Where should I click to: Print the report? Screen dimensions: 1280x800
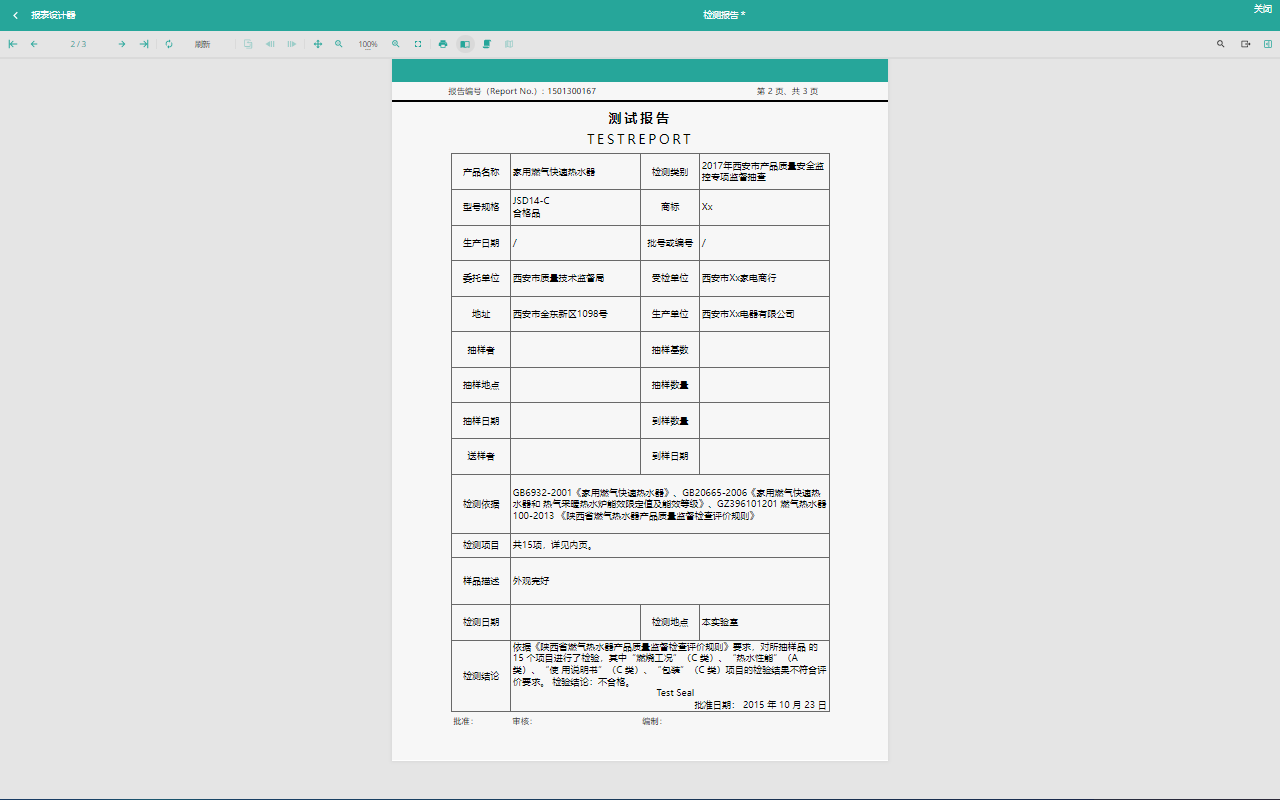pos(443,44)
